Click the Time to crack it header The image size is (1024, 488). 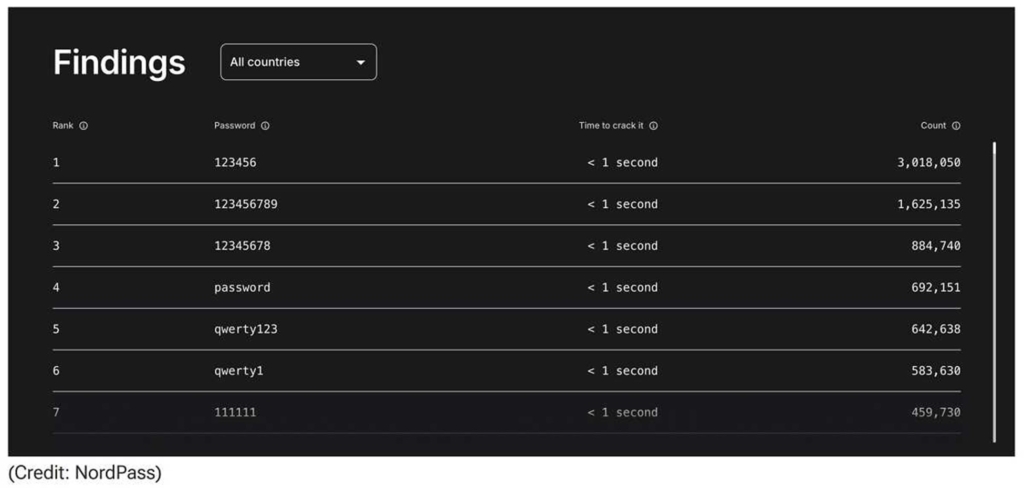click(611, 125)
